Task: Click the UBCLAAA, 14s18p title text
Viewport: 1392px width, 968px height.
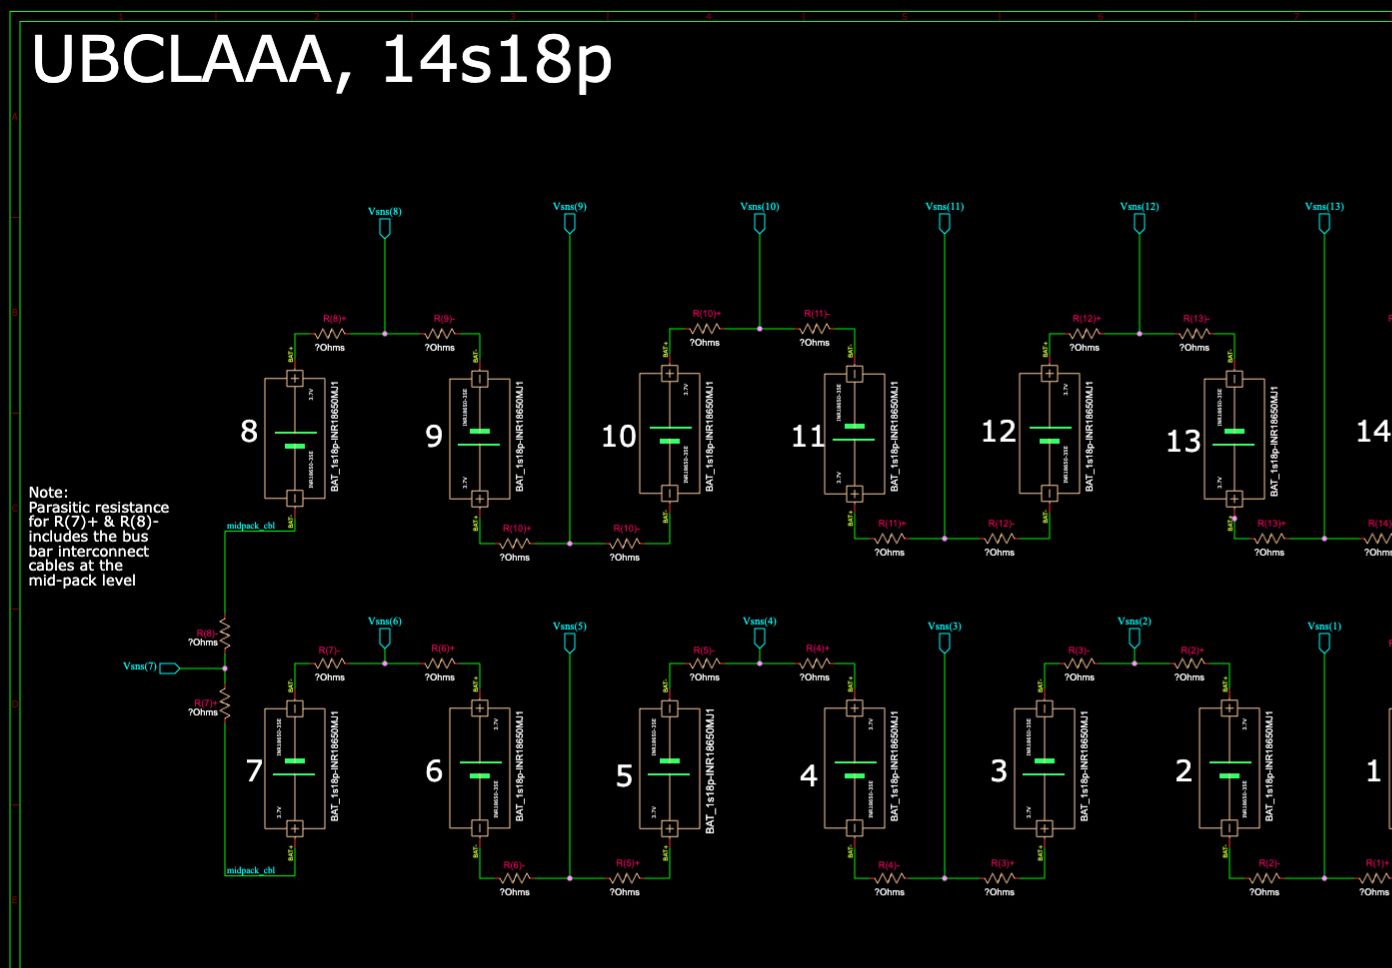Action: [321, 60]
